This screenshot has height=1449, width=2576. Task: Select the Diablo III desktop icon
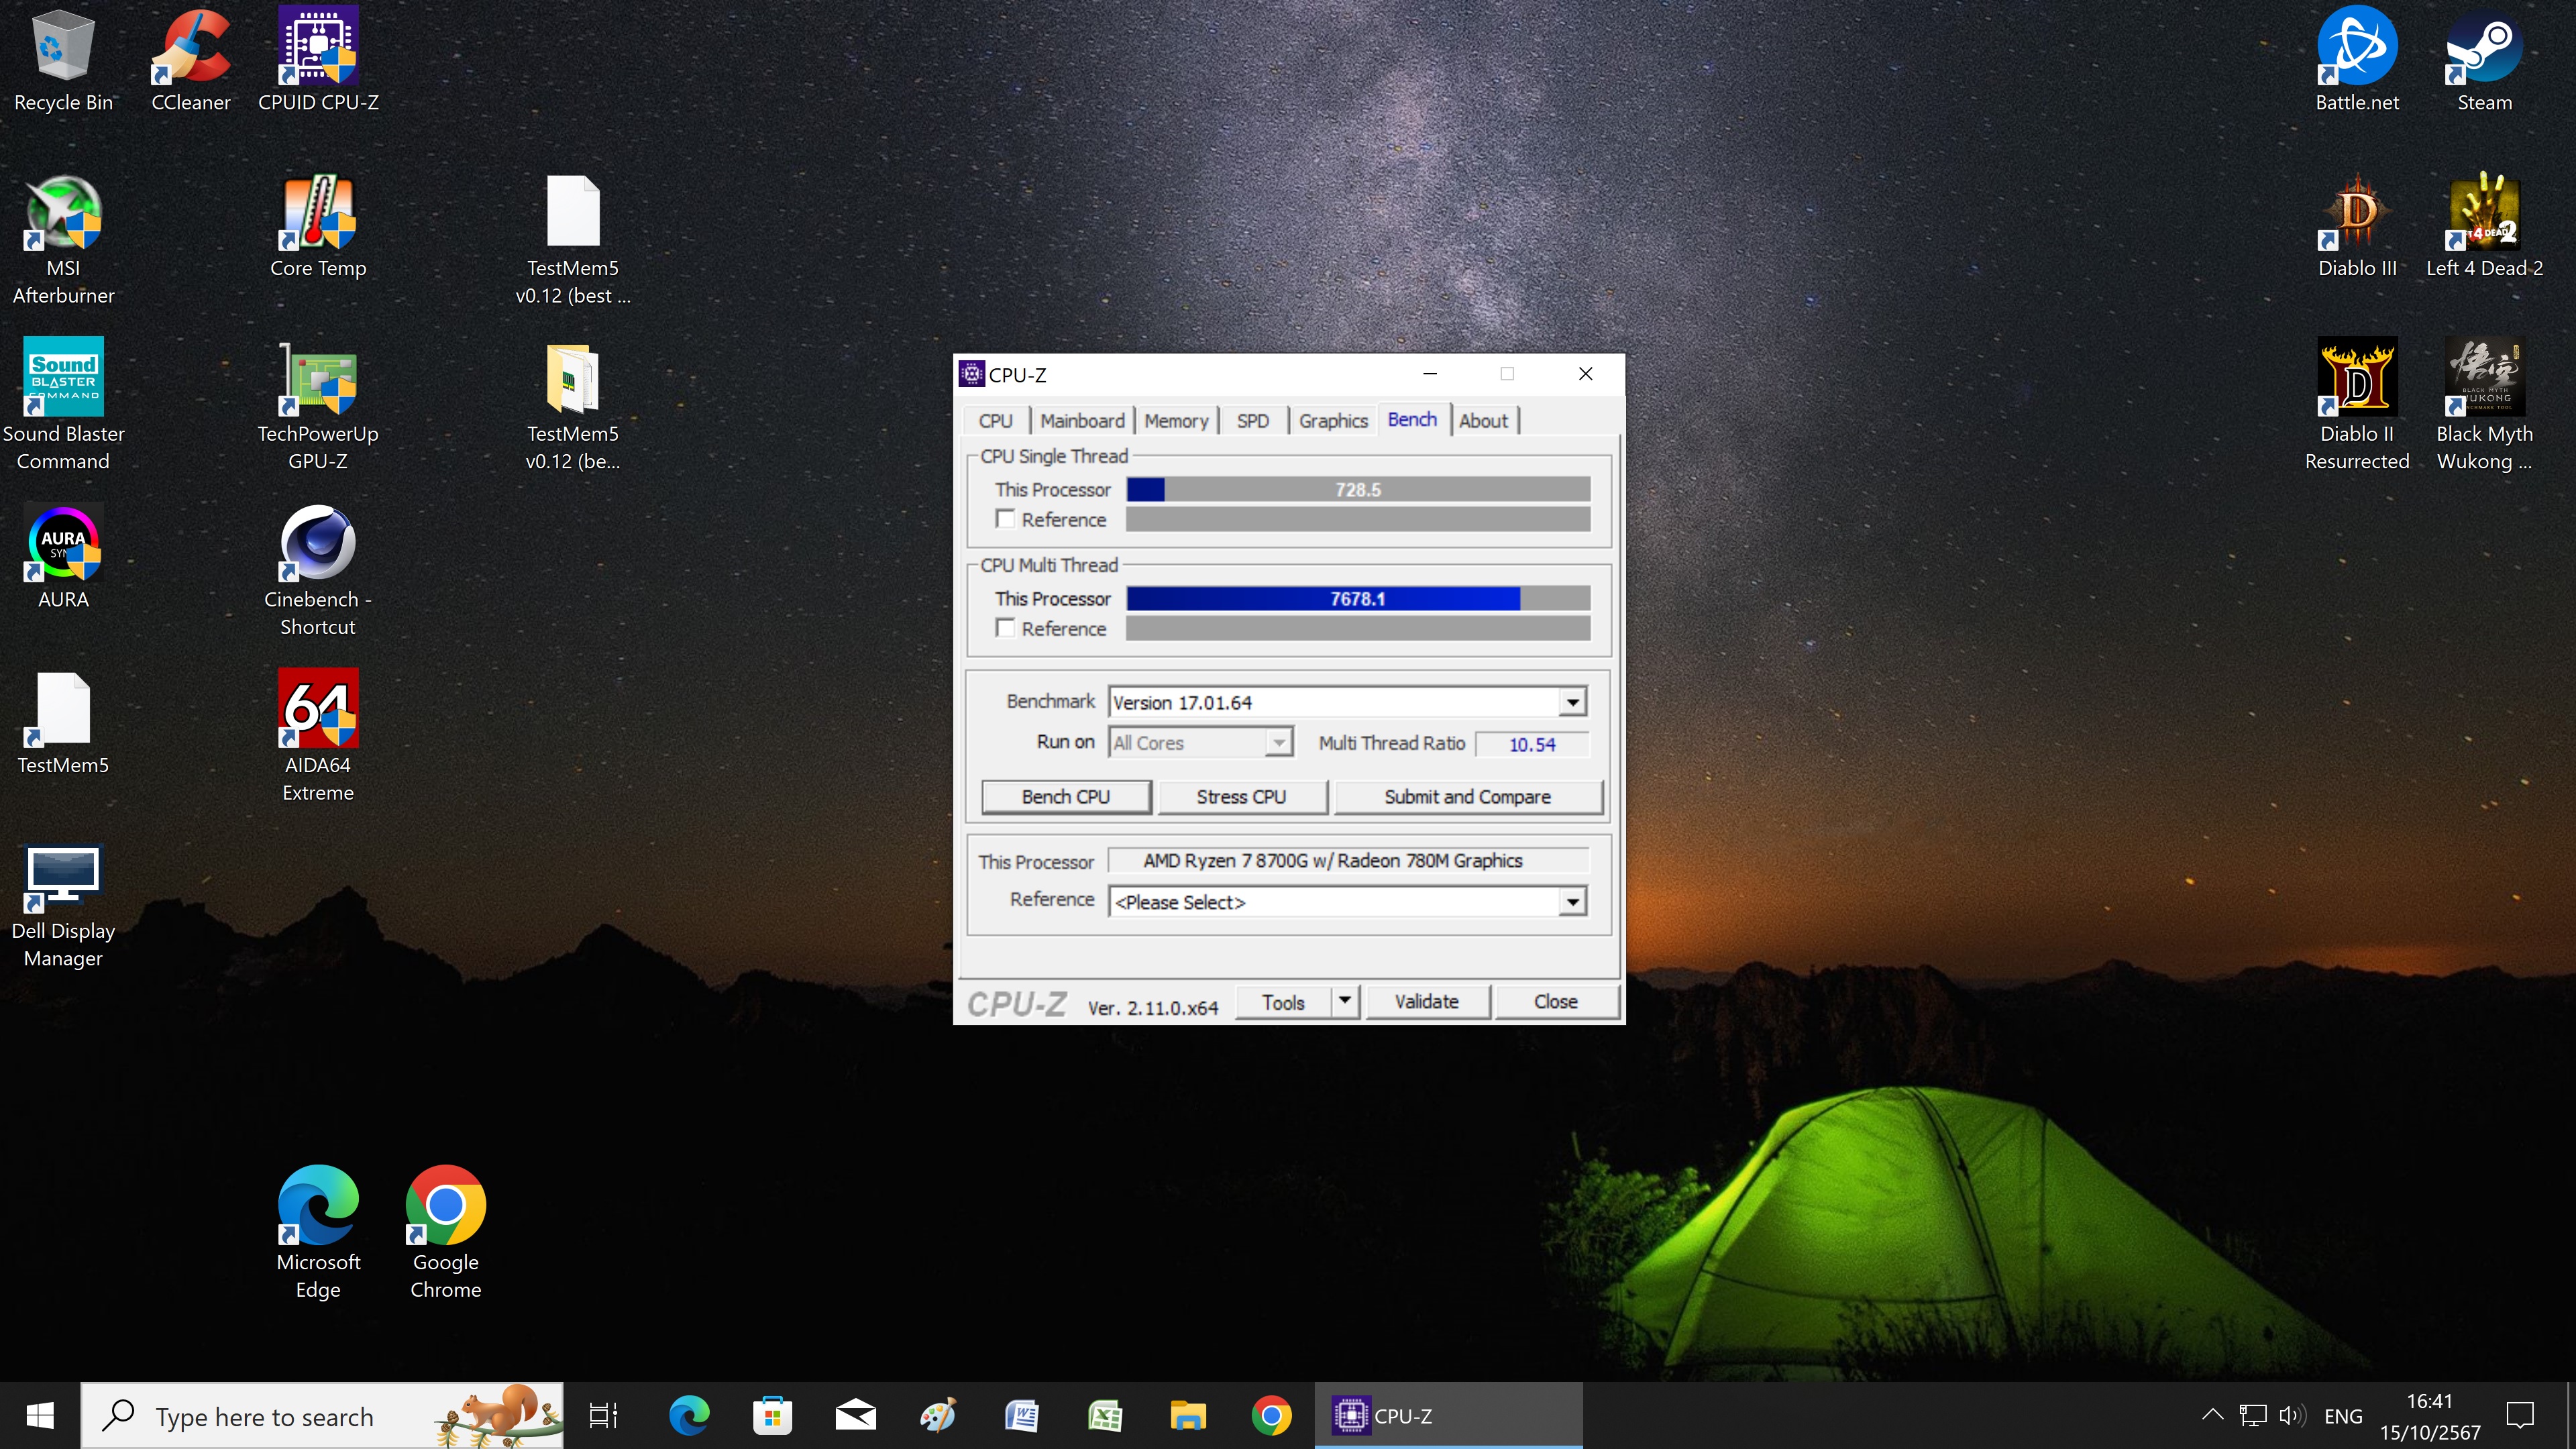coord(2357,227)
